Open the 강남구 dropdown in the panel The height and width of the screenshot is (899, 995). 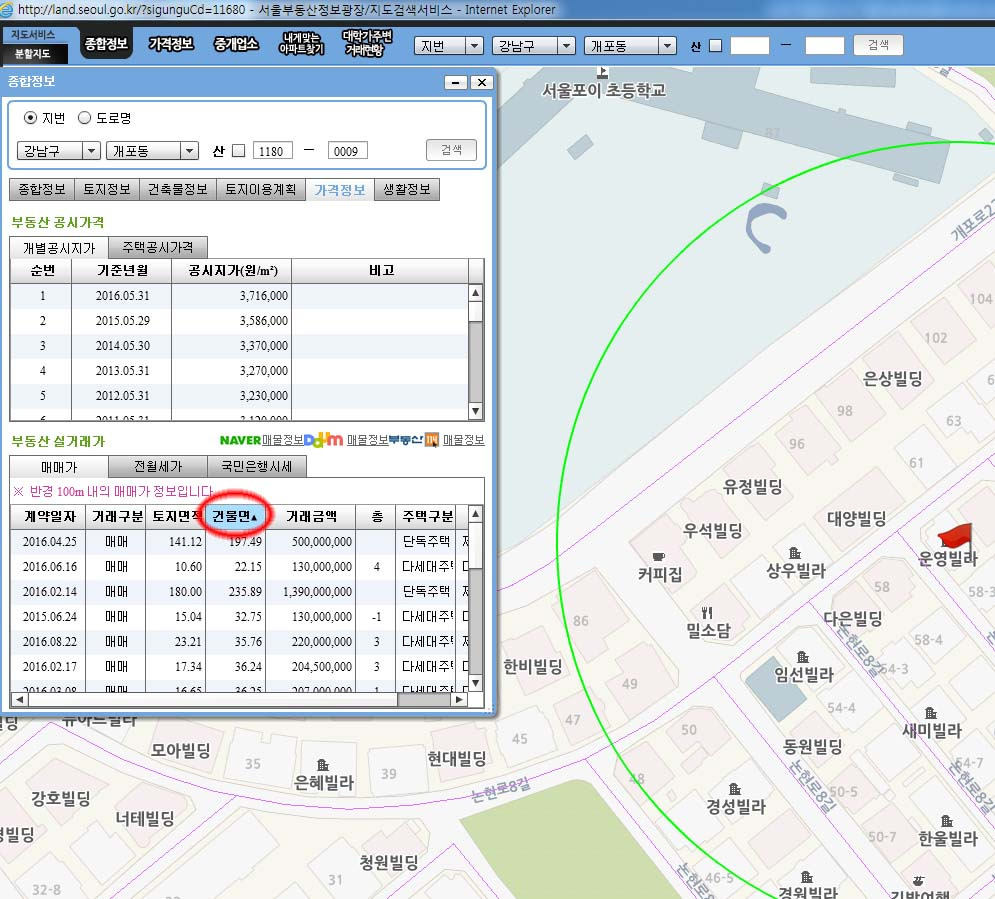point(58,151)
